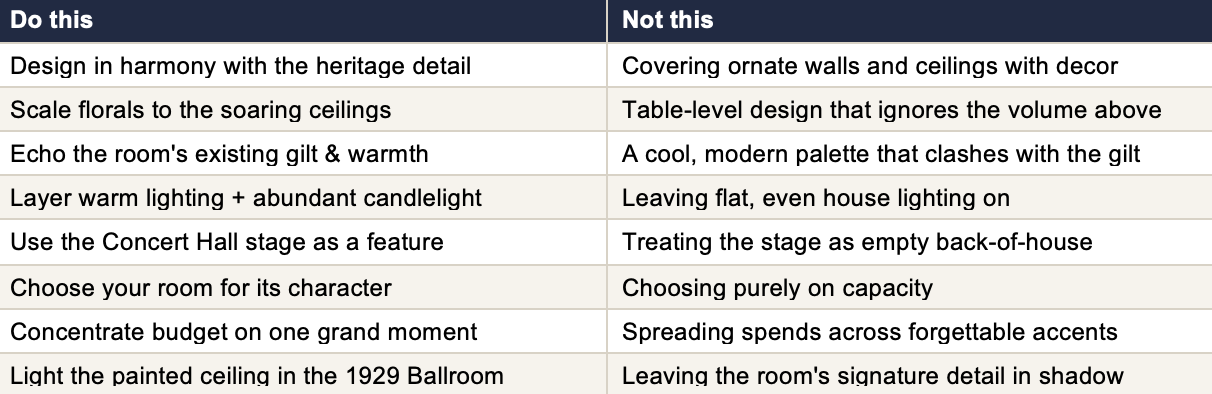The width and height of the screenshot is (1212, 394).
Task: Select 'Scale florals to the soaring ceilings' cell
Action: (303, 109)
